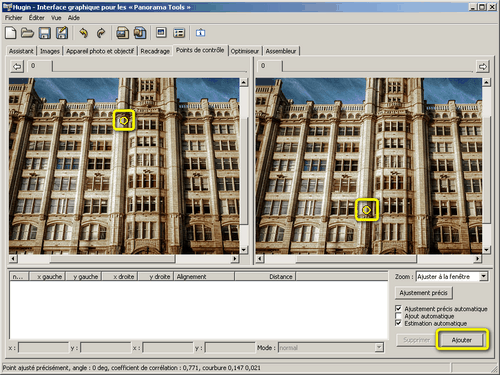Show next image with the right arrow button
Screen dimensions: 500x375
[x=483, y=67]
